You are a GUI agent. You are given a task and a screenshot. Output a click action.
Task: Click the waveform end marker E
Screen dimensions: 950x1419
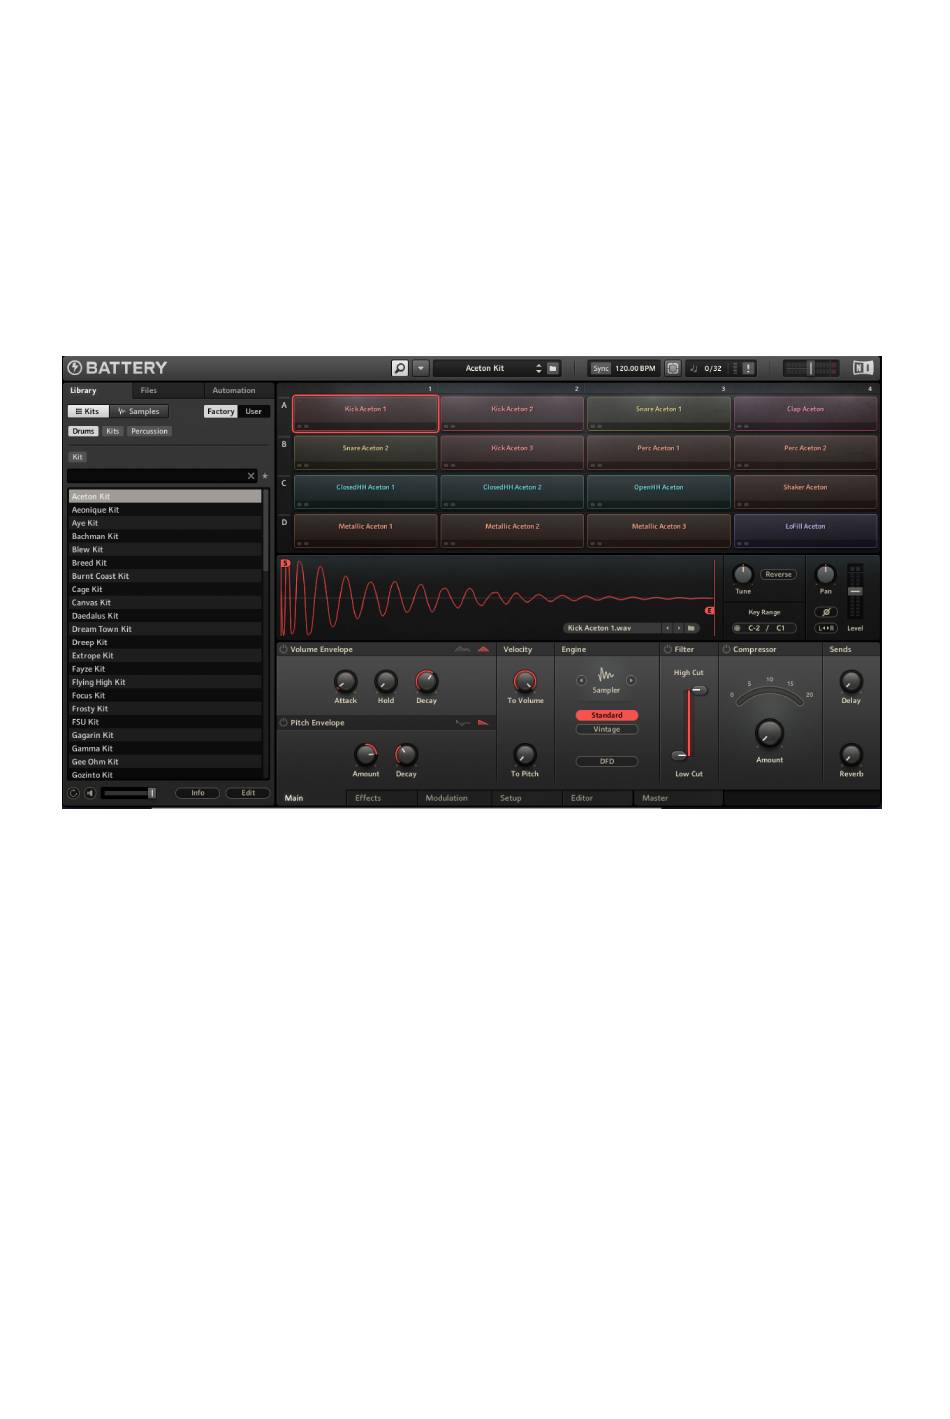point(710,610)
